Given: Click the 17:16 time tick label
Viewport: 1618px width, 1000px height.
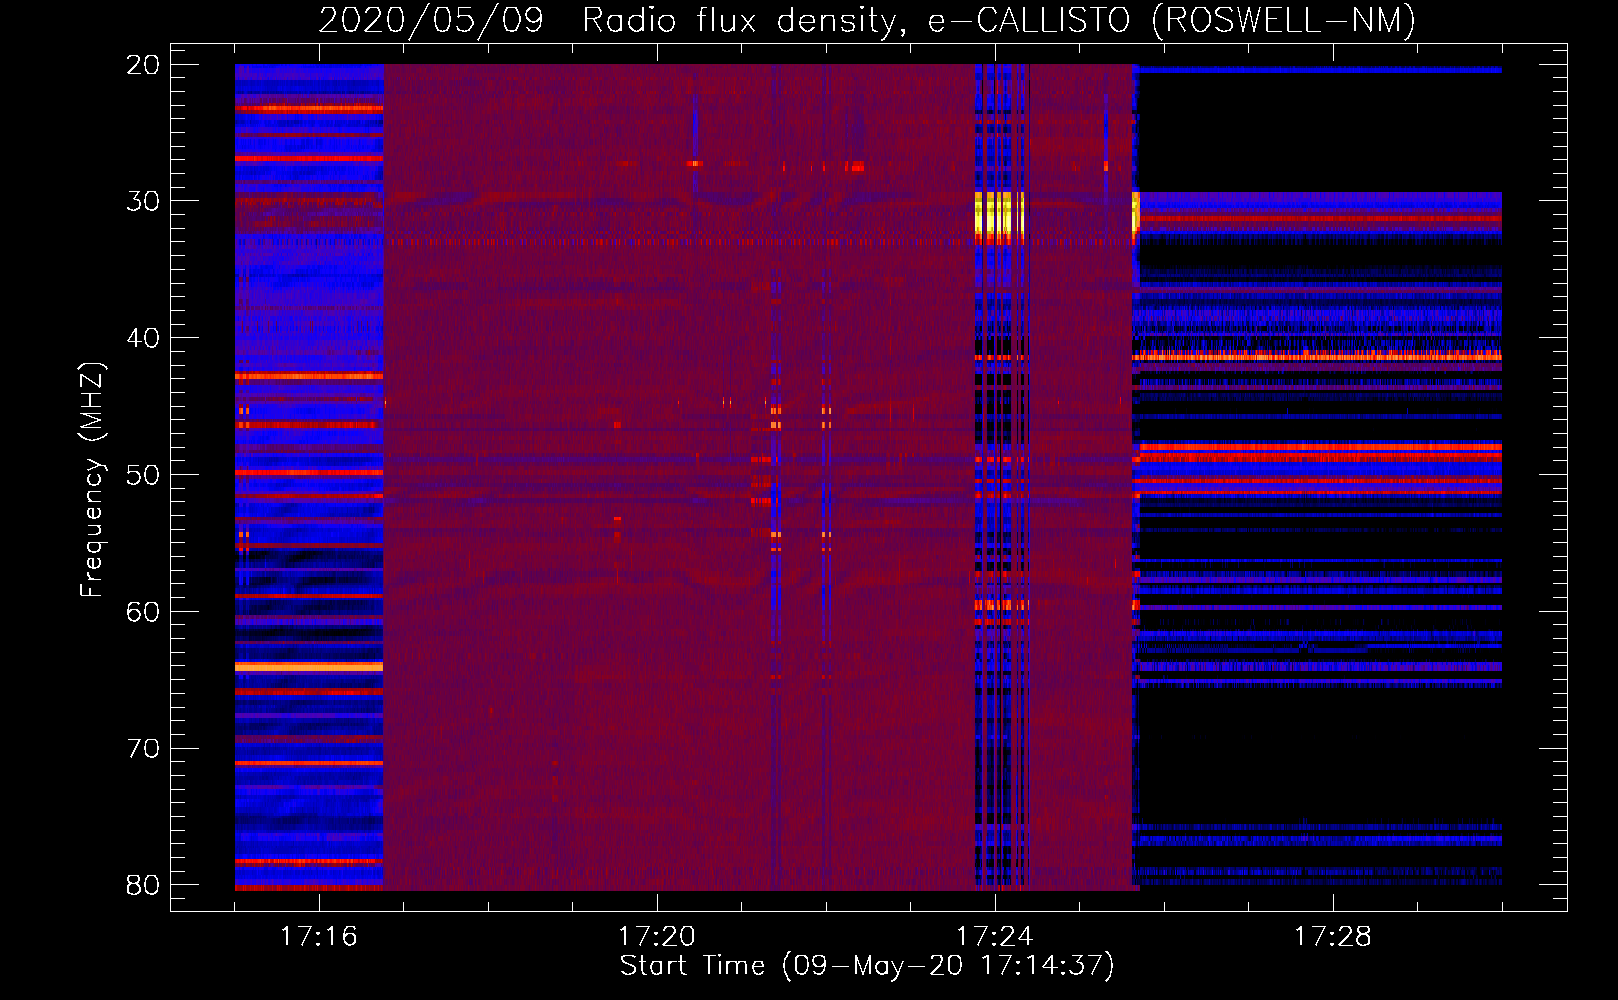Looking at the screenshot, I should pos(319,937).
